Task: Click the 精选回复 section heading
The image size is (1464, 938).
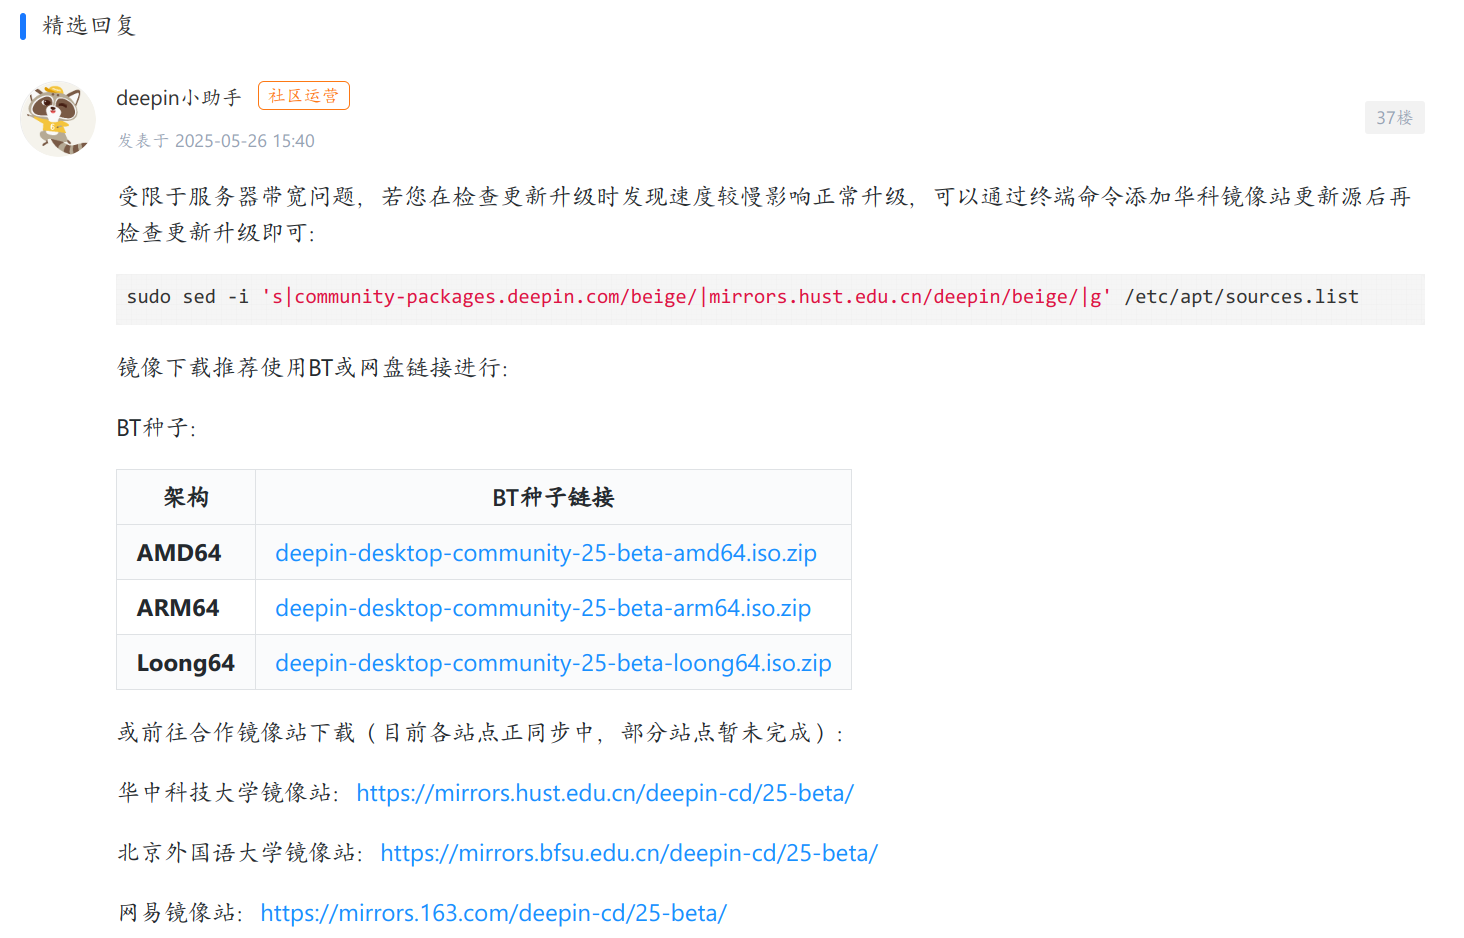Action: coord(89,25)
